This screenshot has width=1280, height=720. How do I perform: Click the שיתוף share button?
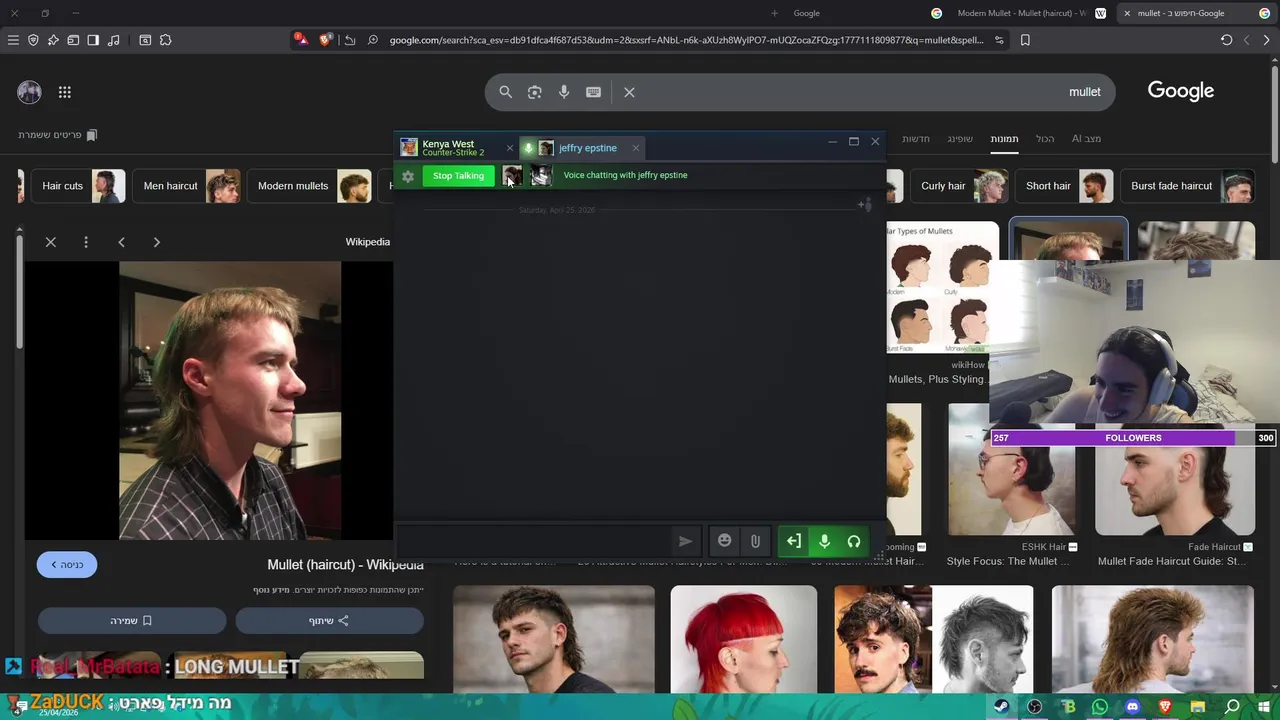[x=329, y=621]
